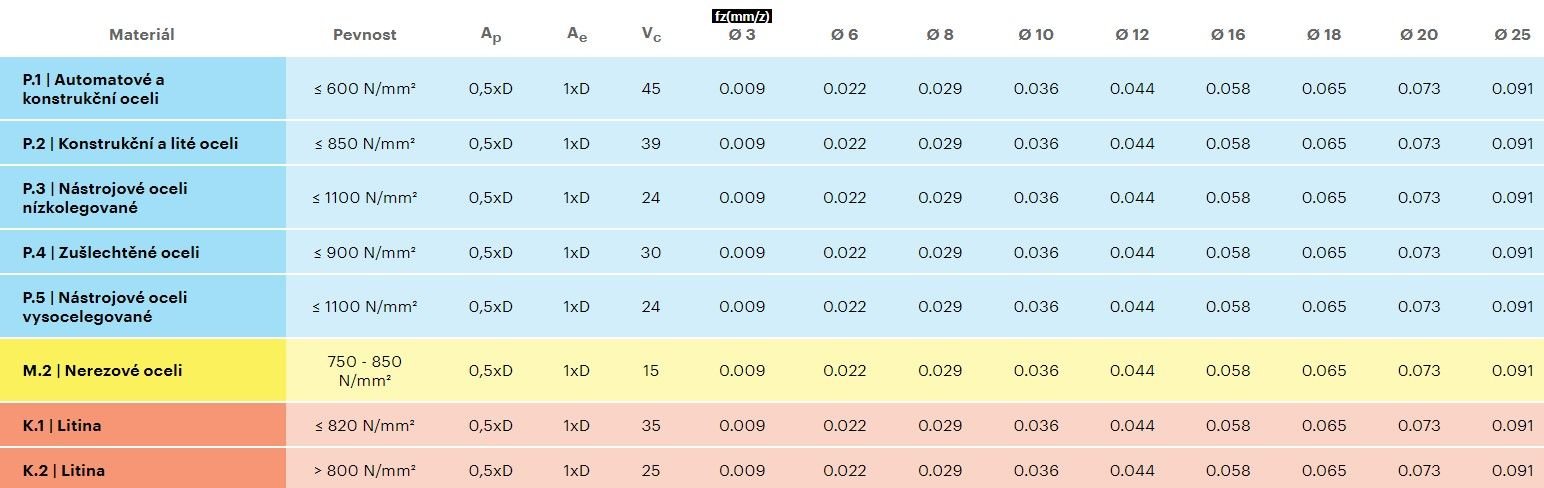The image size is (1544, 488).
Task: Click the 750 - 850 N/mm² strength cell
Action: 364,371
